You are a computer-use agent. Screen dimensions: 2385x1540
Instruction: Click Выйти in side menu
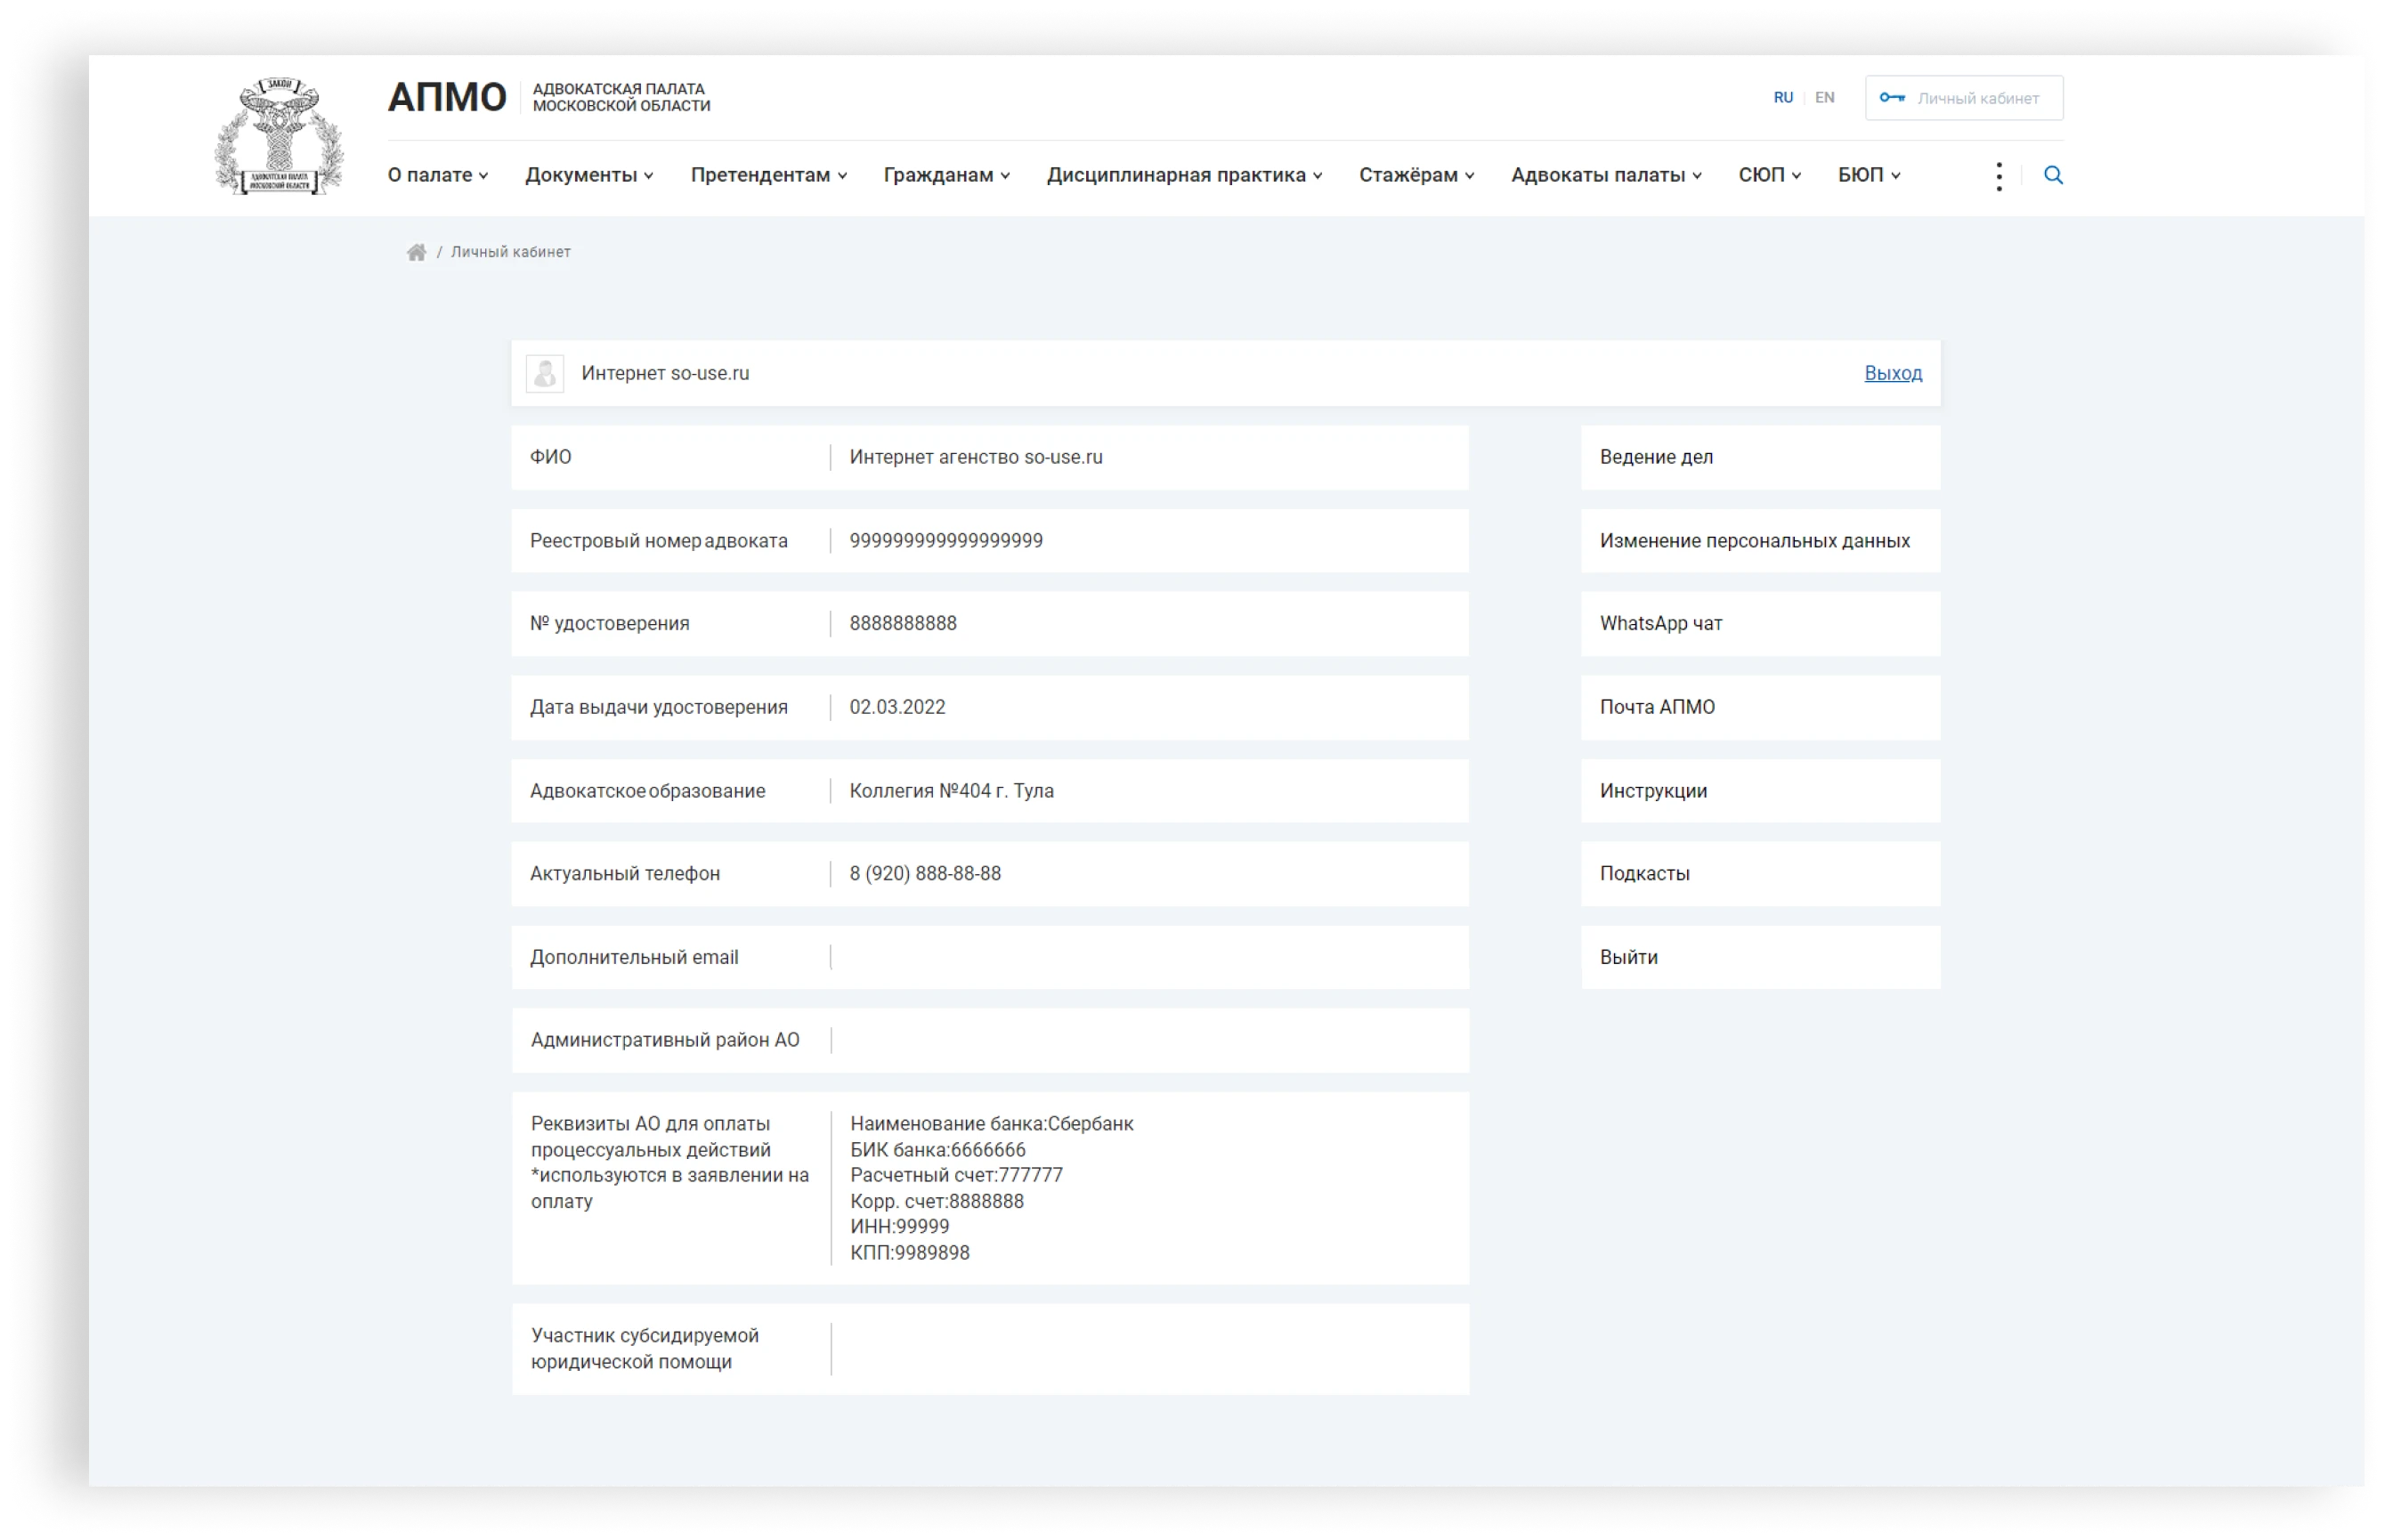pos(1760,958)
